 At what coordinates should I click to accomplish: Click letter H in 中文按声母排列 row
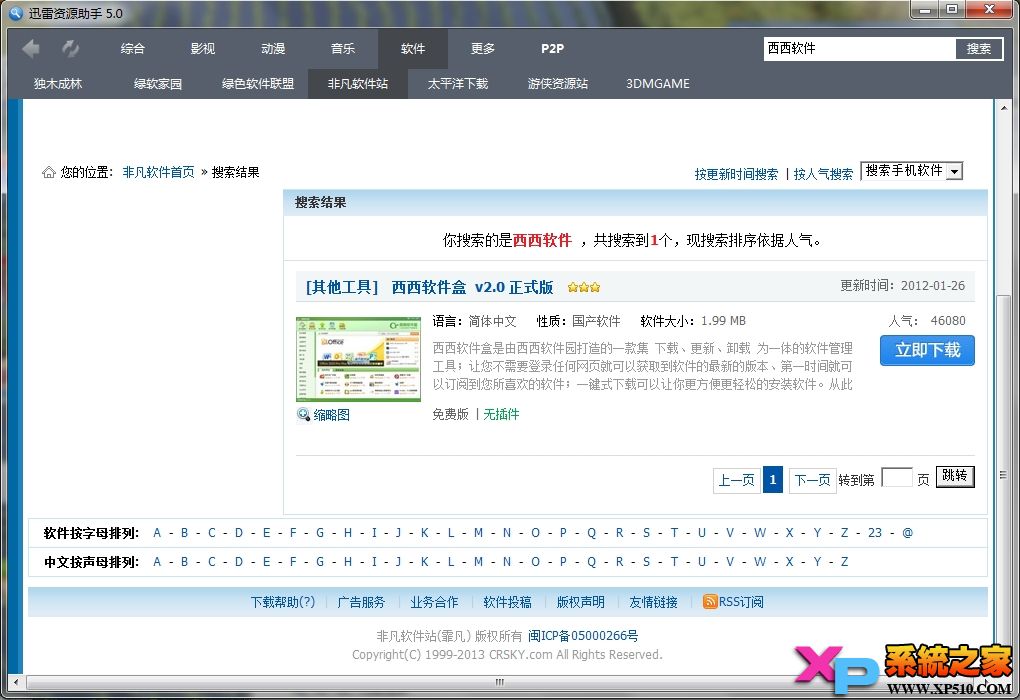pos(347,561)
